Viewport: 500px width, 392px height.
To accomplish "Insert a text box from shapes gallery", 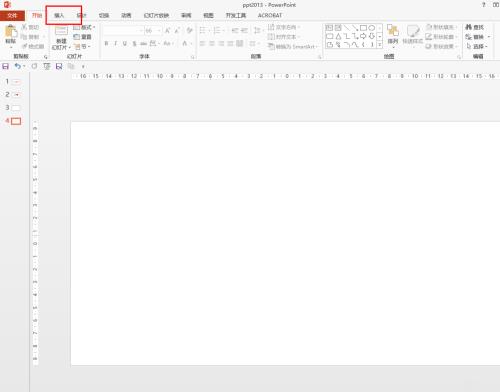I will point(329,28).
